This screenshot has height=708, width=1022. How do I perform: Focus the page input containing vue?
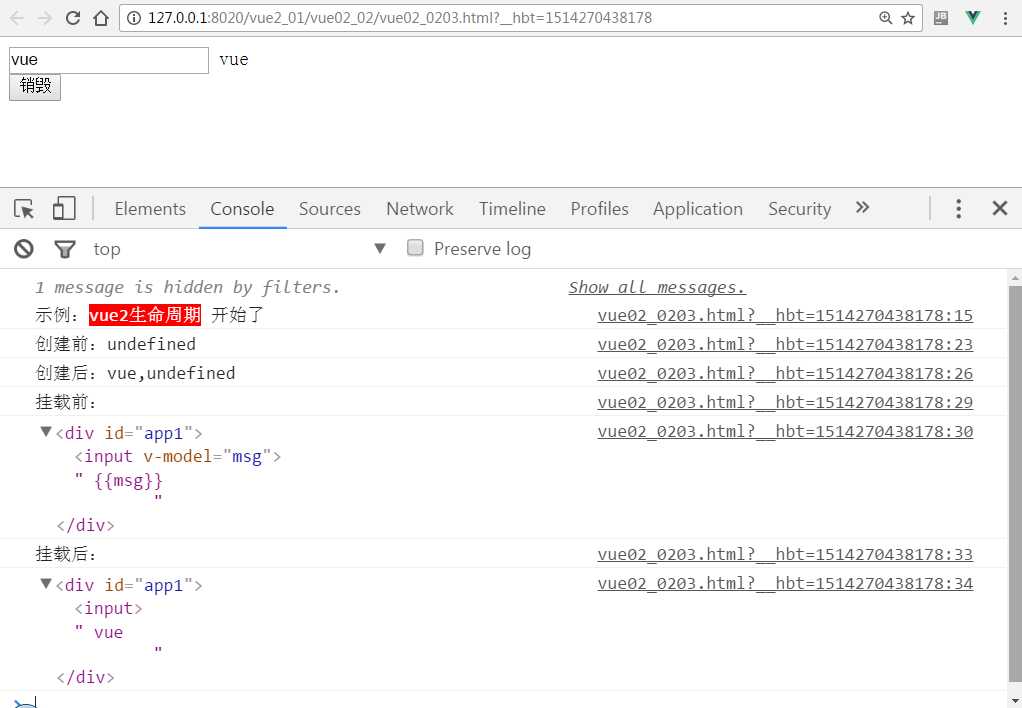pos(109,60)
